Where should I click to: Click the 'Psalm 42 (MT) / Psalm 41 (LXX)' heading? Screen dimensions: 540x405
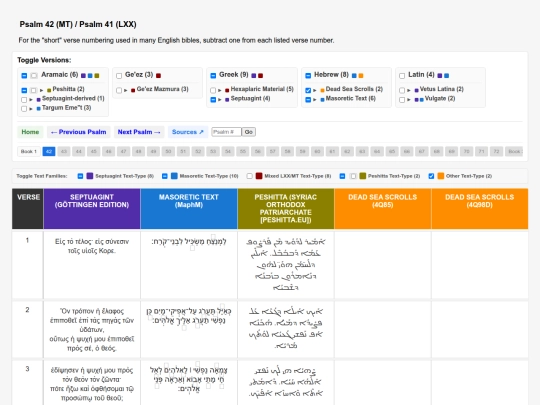tap(78, 24)
